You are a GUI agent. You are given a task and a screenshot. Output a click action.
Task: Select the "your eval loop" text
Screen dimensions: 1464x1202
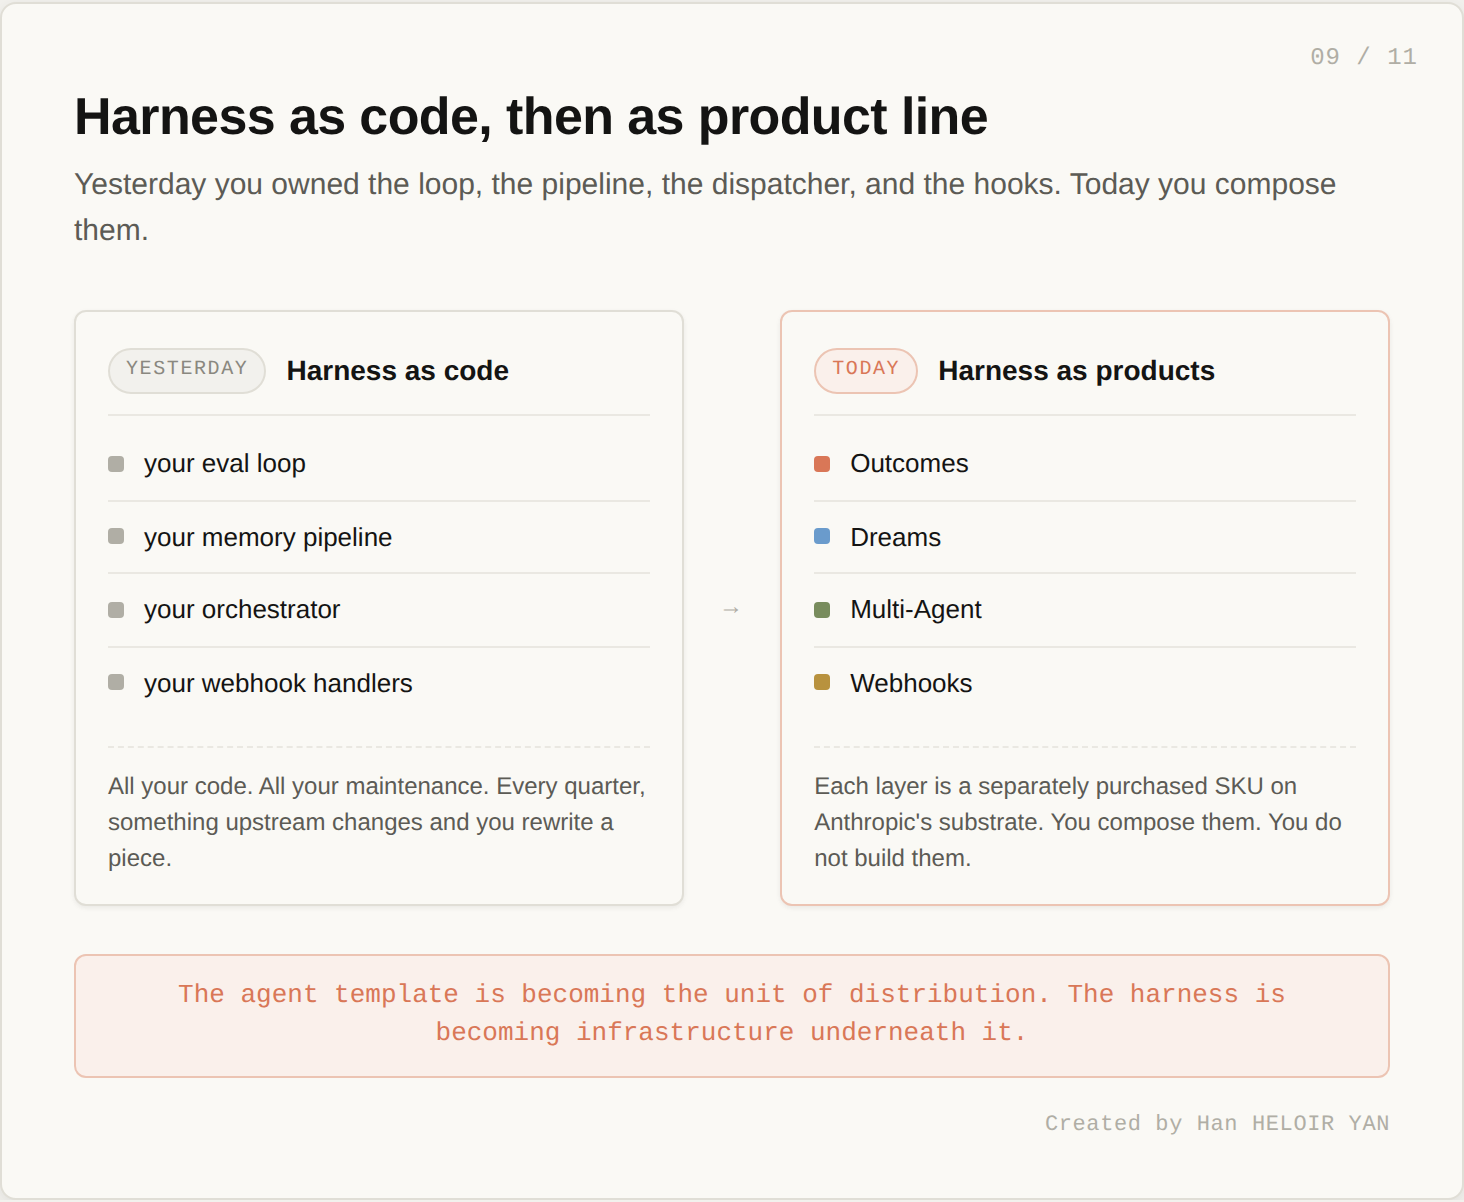(225, 464)
